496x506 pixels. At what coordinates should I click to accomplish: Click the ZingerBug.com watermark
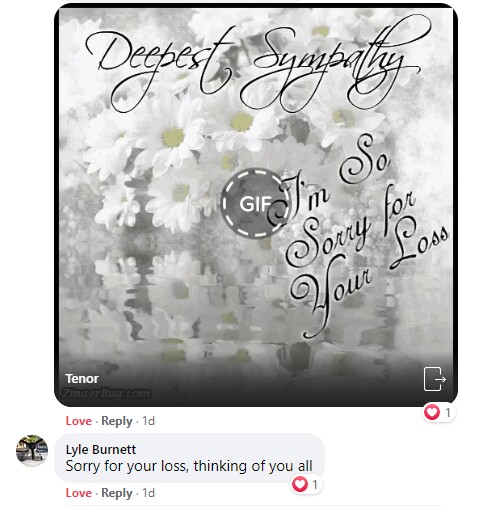[x=106, y=394]
